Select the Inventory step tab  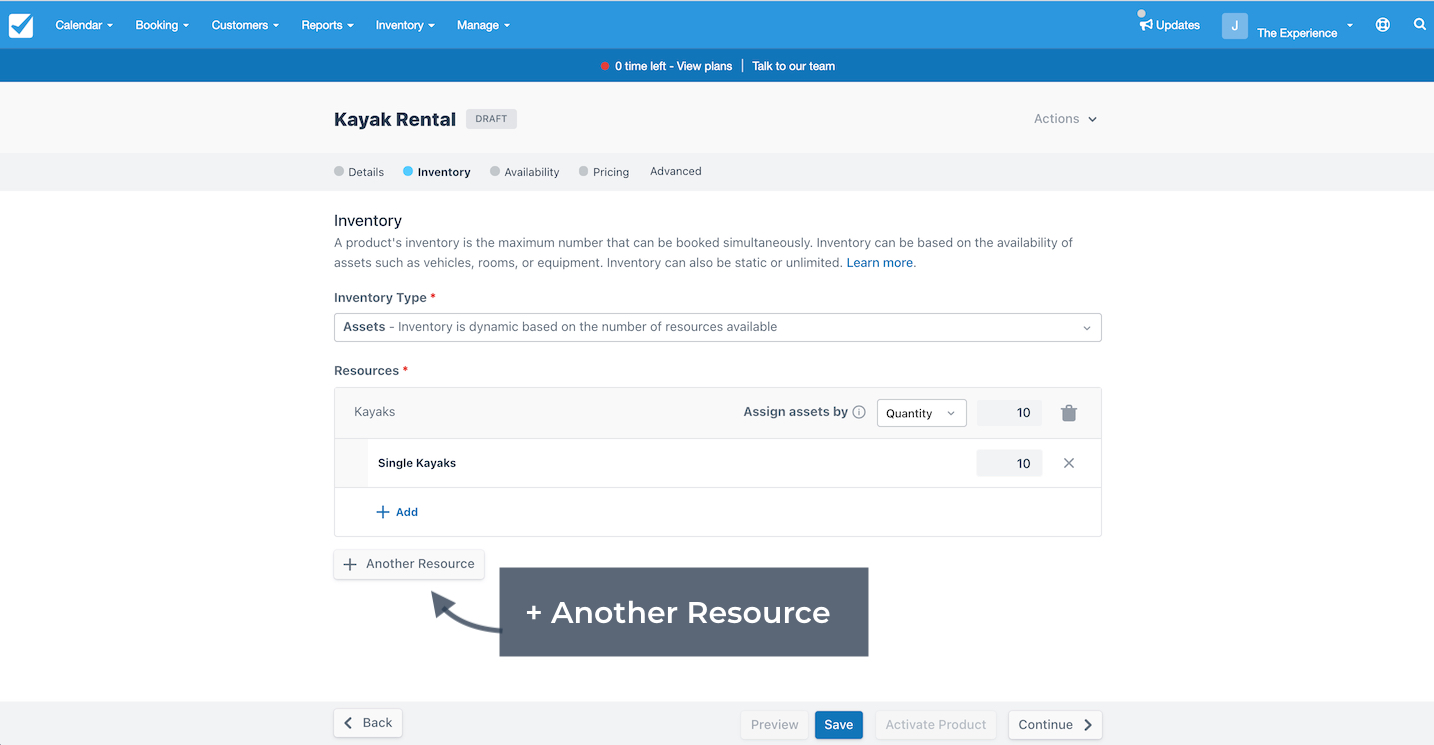pyautogui.click(x=437, y=172)
